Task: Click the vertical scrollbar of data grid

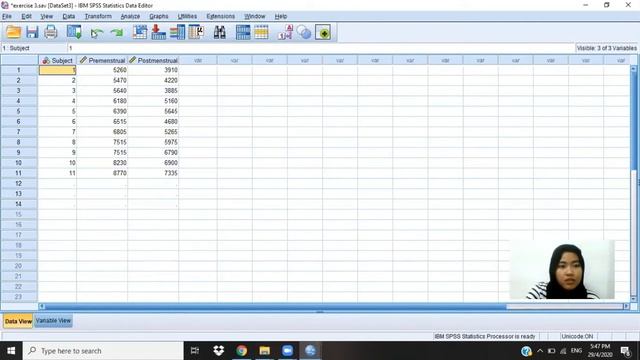Action: [634, 183]
